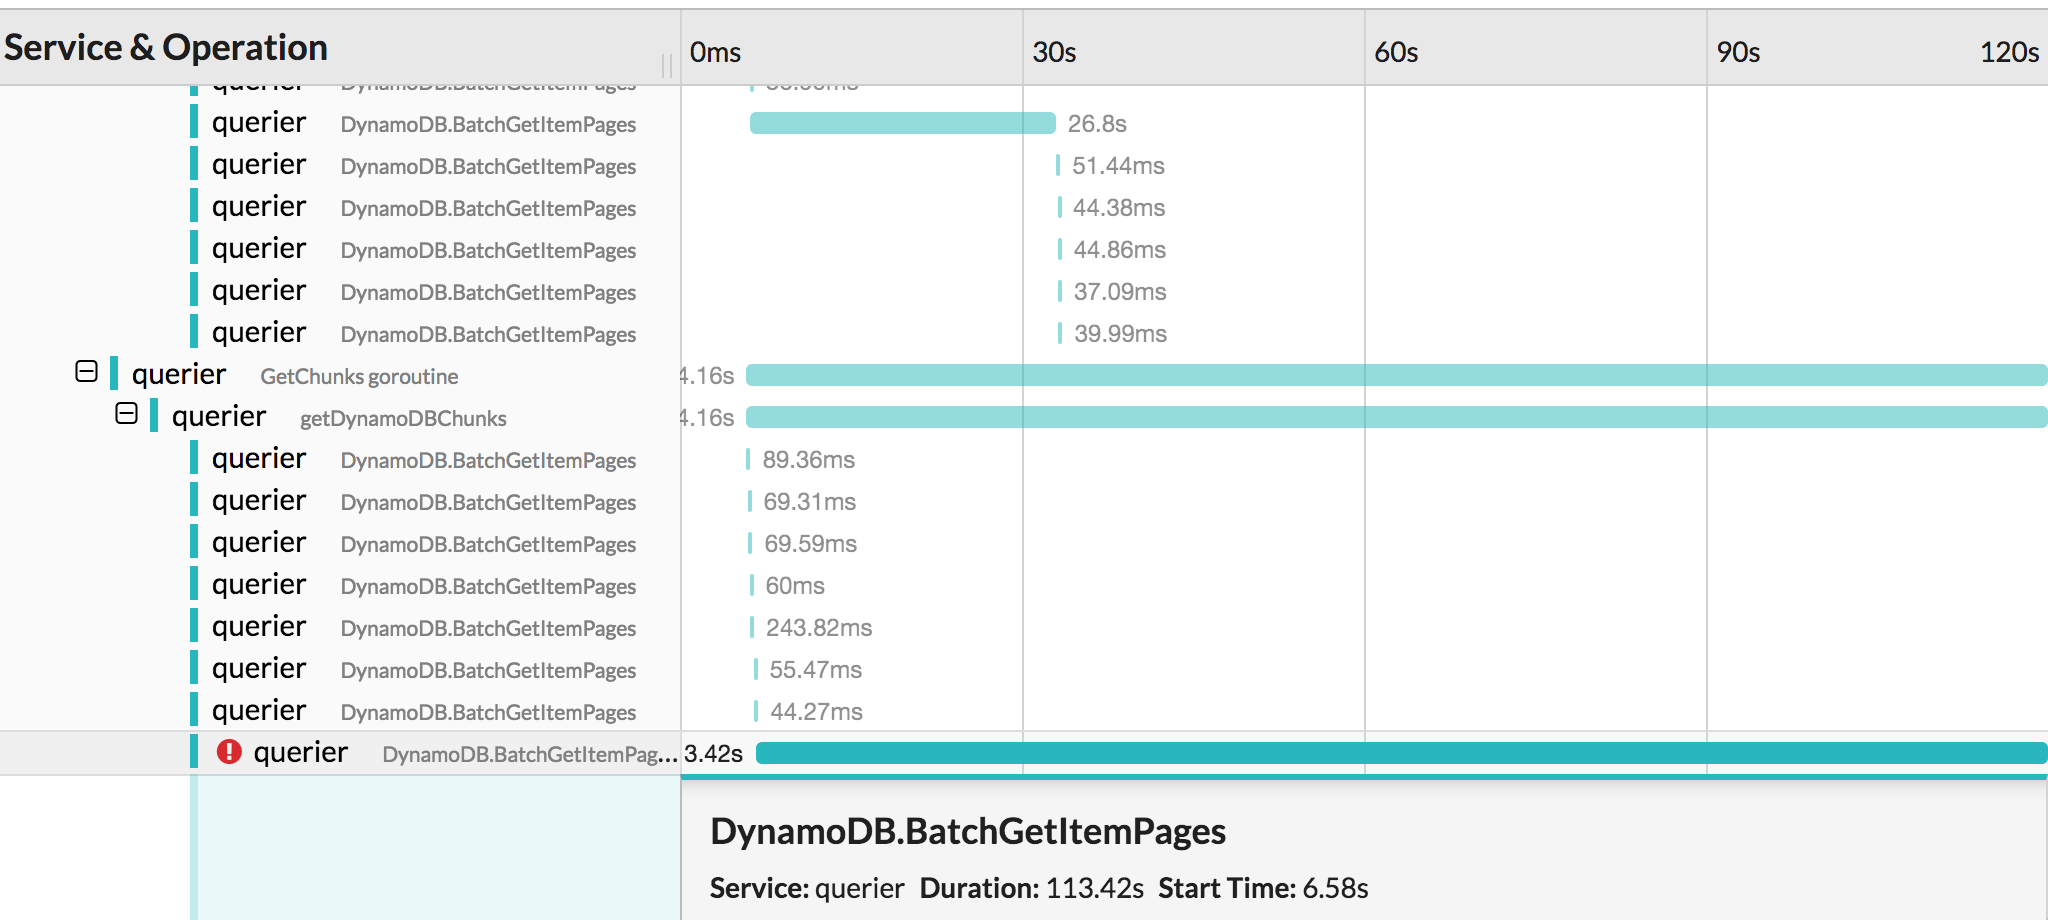2048x920 pixels.
Task: Select the getDynamoDBChunks span bar
Action: point(1396,417)
